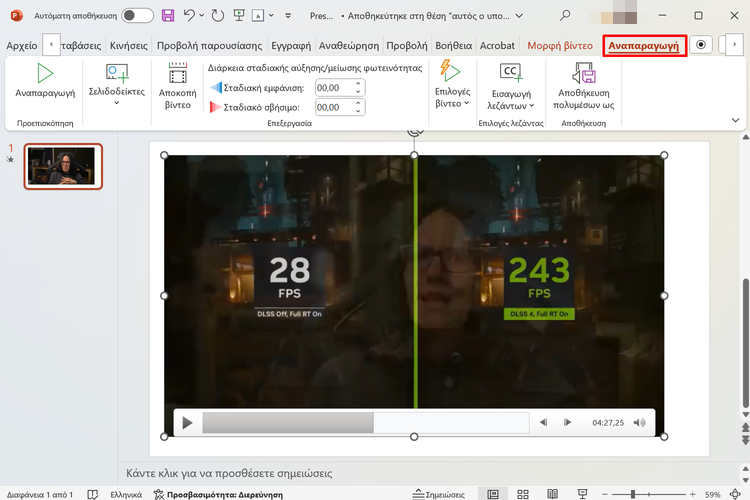Switch to Normal view icon
This screenshot has height=500, width=750.
point(493,494)
